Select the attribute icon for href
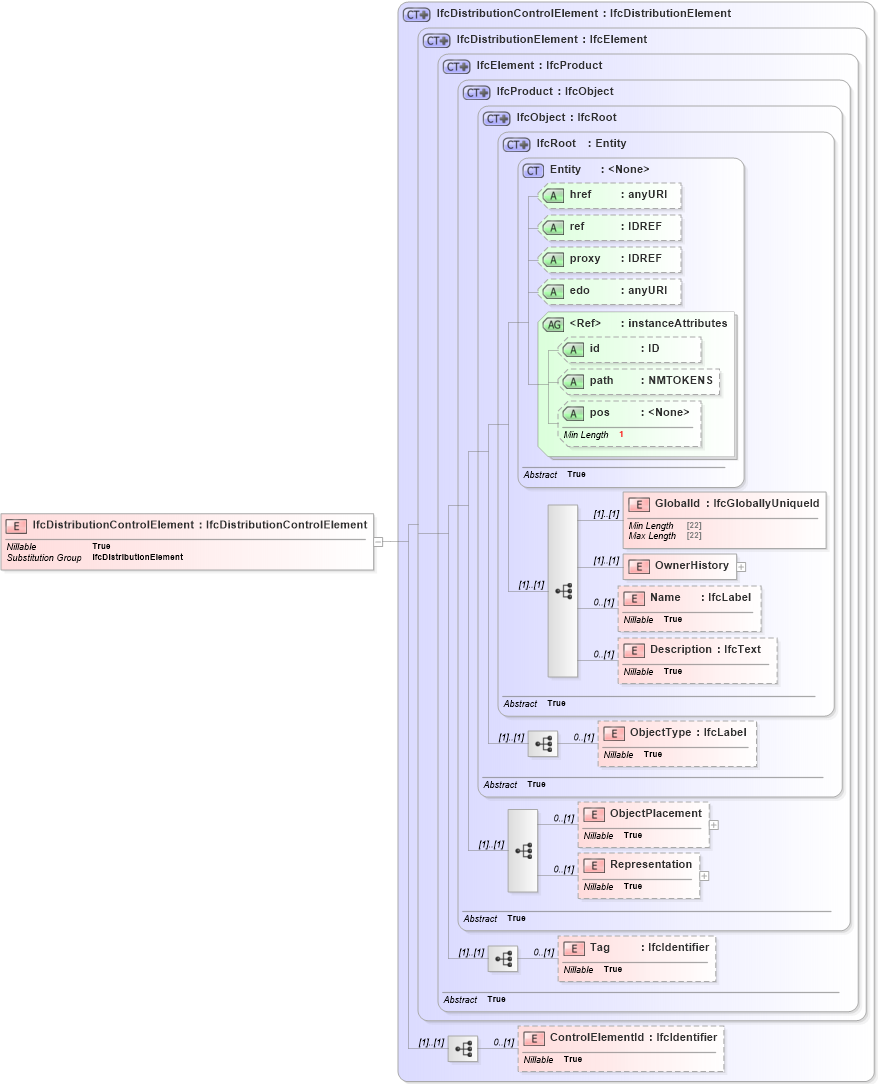Screen dimensions: 878x1084 [553, 195]
